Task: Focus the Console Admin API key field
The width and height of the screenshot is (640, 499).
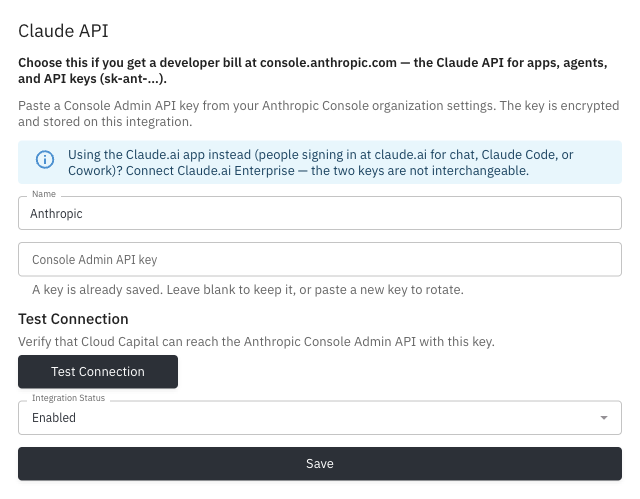Action: click(320, 259)
